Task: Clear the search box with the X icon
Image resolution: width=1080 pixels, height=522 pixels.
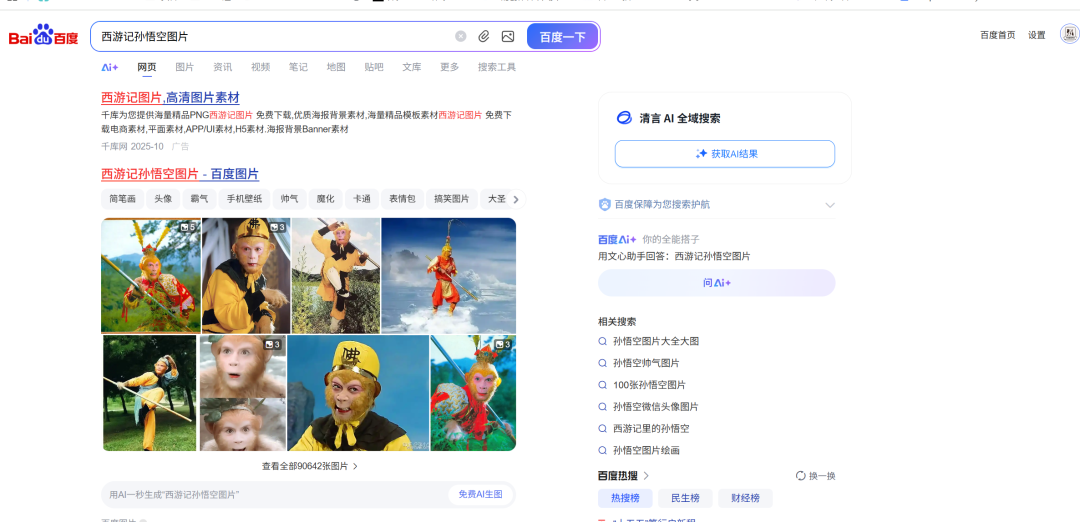Action: pyautogui.click(x=461, y=36)
